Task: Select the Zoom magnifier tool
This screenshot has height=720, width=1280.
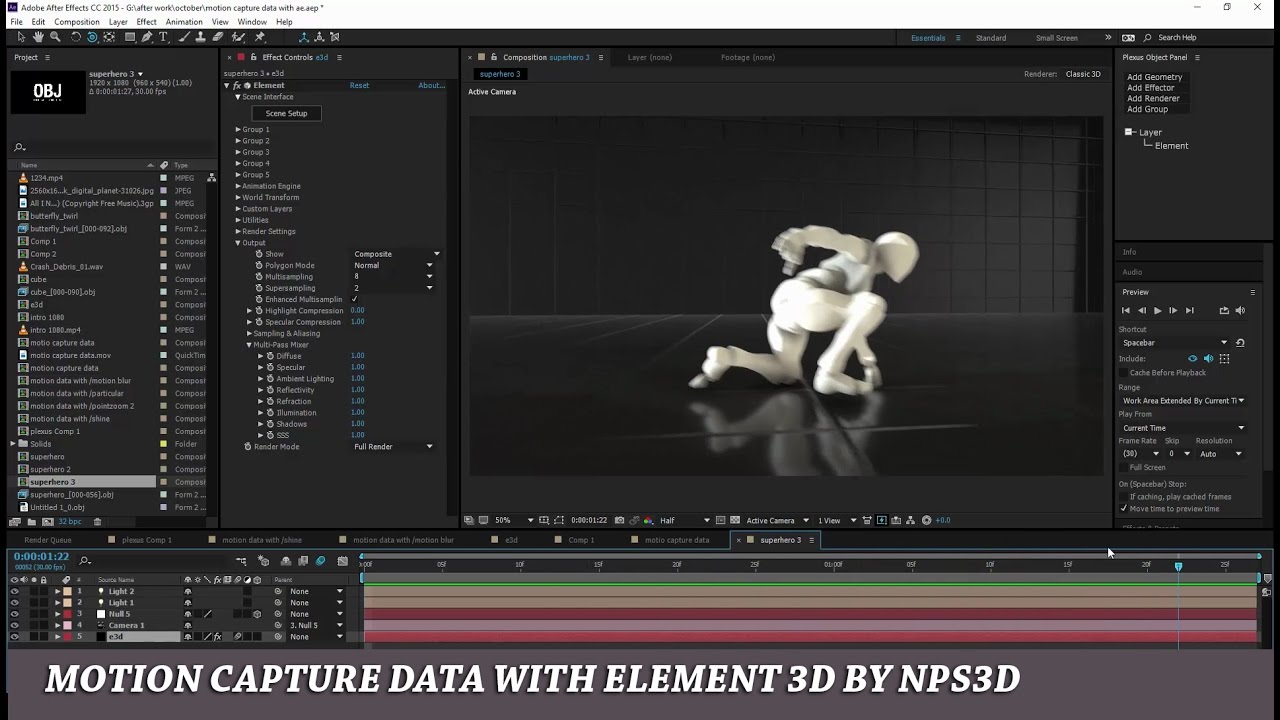Action: (x=55, y=37)
